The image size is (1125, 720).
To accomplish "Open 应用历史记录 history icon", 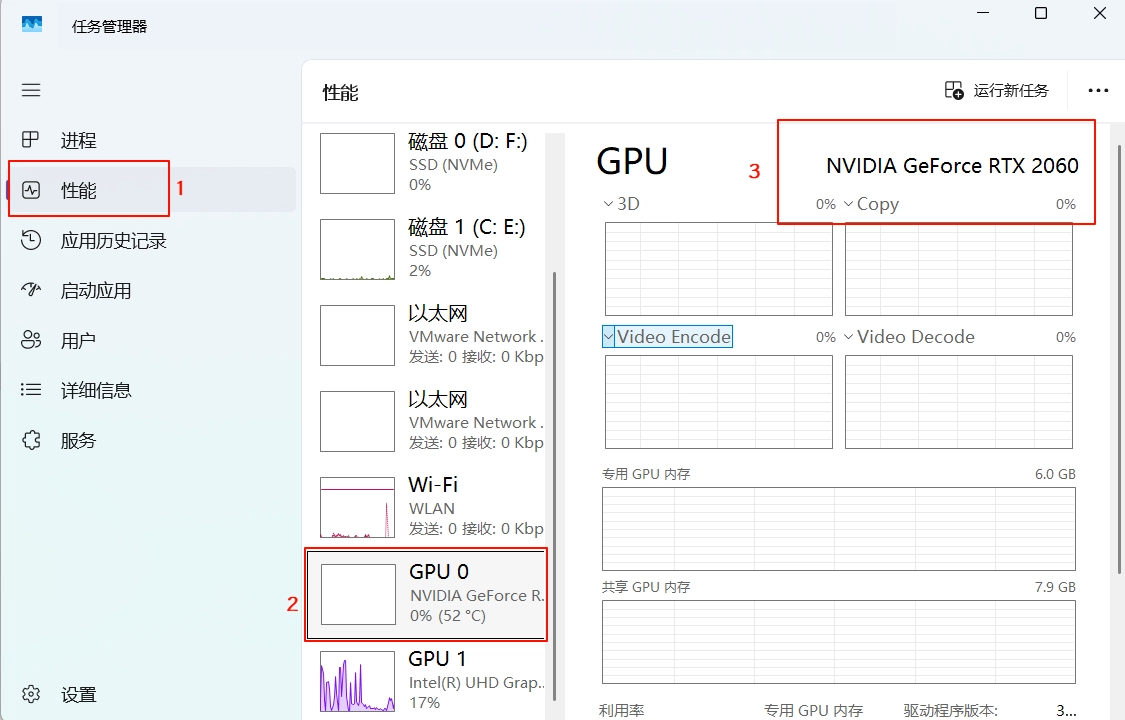I will point(31,240).
